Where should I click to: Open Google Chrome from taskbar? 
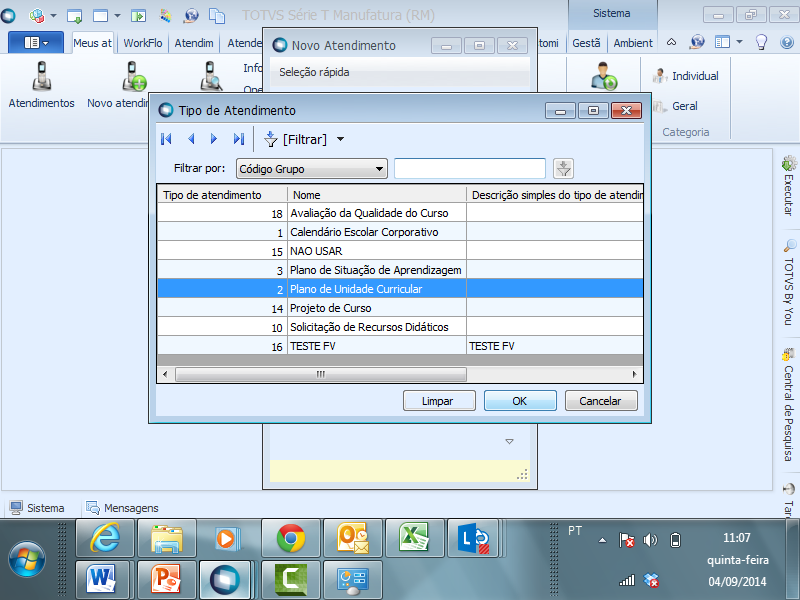[291, 538]
